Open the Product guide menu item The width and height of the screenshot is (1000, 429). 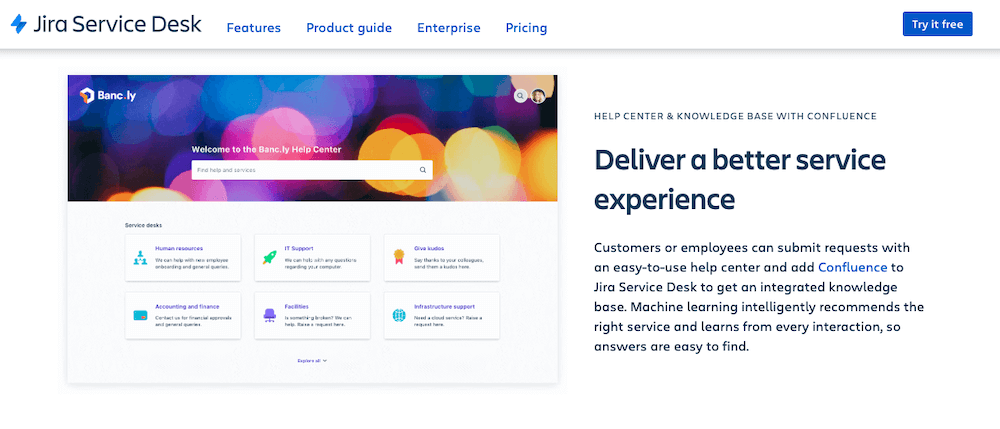pyautogui.click(x=349, y=28)
